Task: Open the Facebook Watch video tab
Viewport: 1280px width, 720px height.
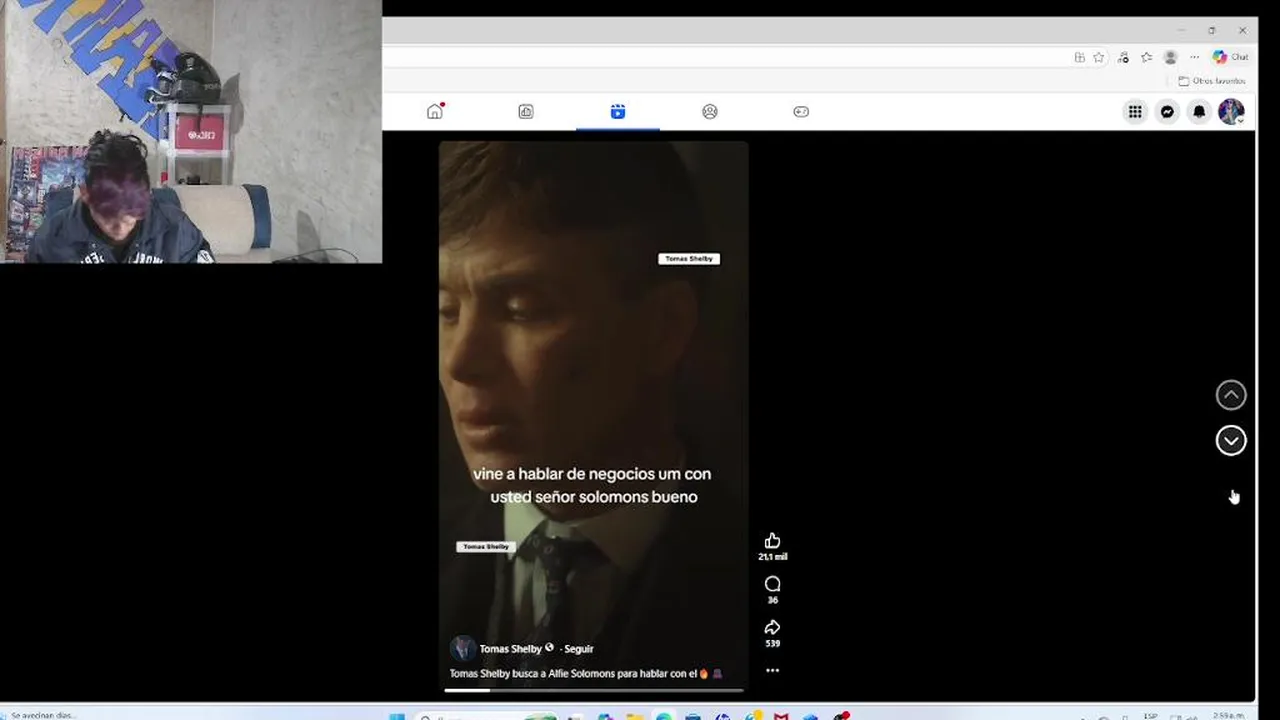Action: (526, 111)
